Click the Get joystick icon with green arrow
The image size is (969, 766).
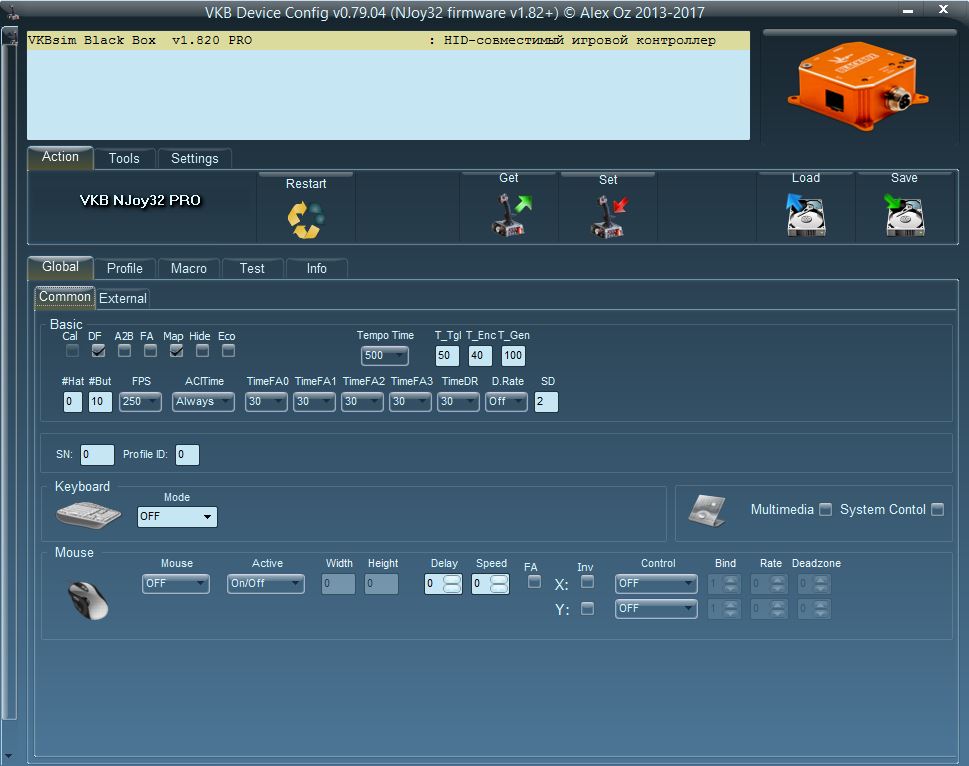tap(510, 214)
